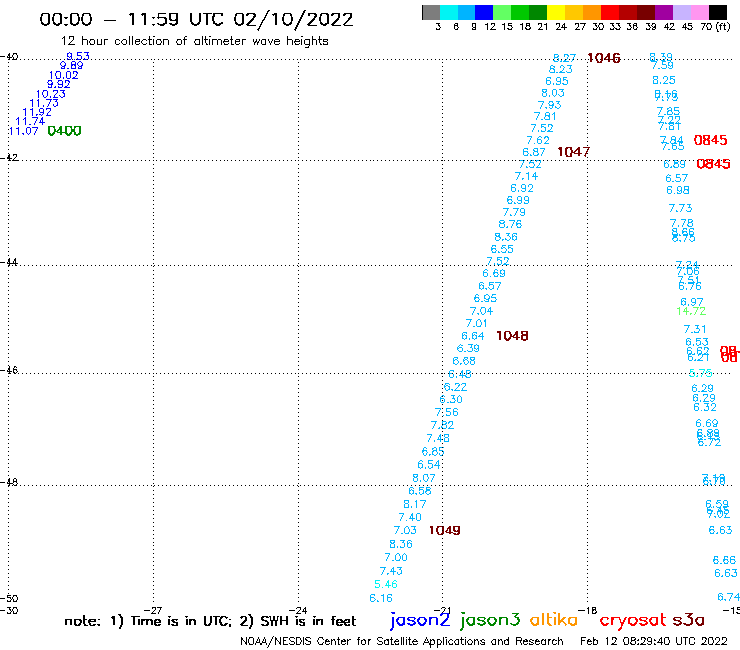This screenshot has width=740, height=650.
Task: Click the '70 (ft)' legend label
Action: pos(715,27)
